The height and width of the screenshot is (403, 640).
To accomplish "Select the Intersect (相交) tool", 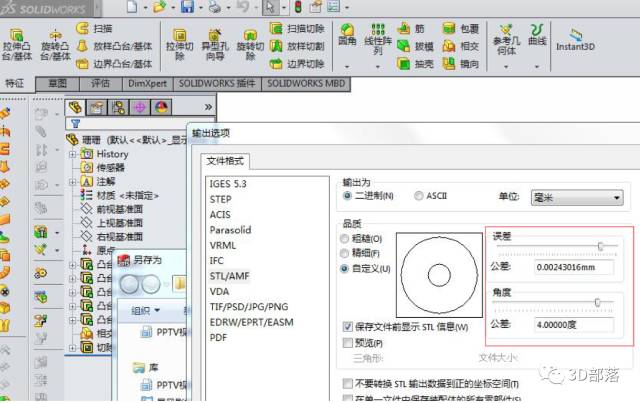I will pyautogui.click(x=461, y=46).
